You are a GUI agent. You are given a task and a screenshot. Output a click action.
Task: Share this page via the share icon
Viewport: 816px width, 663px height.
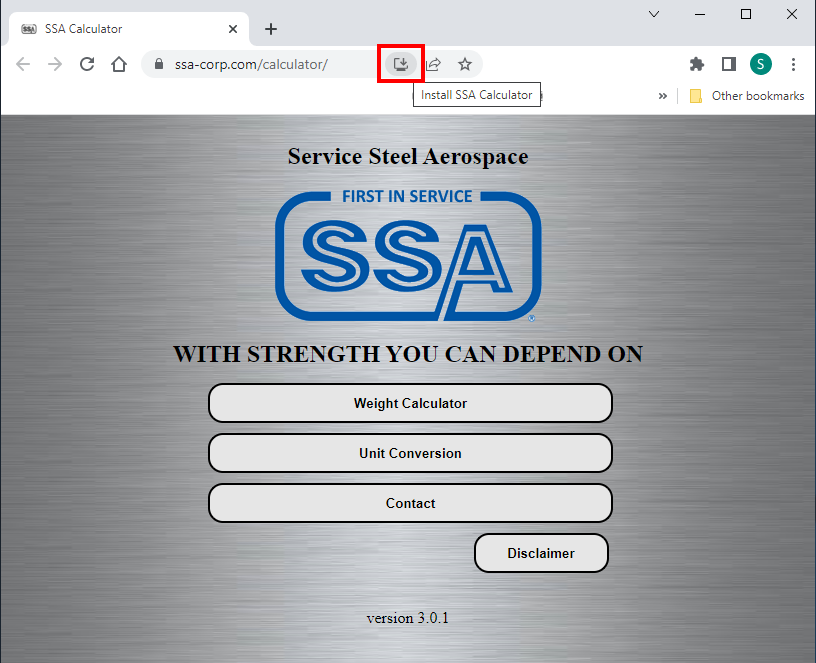click(433, 64)
